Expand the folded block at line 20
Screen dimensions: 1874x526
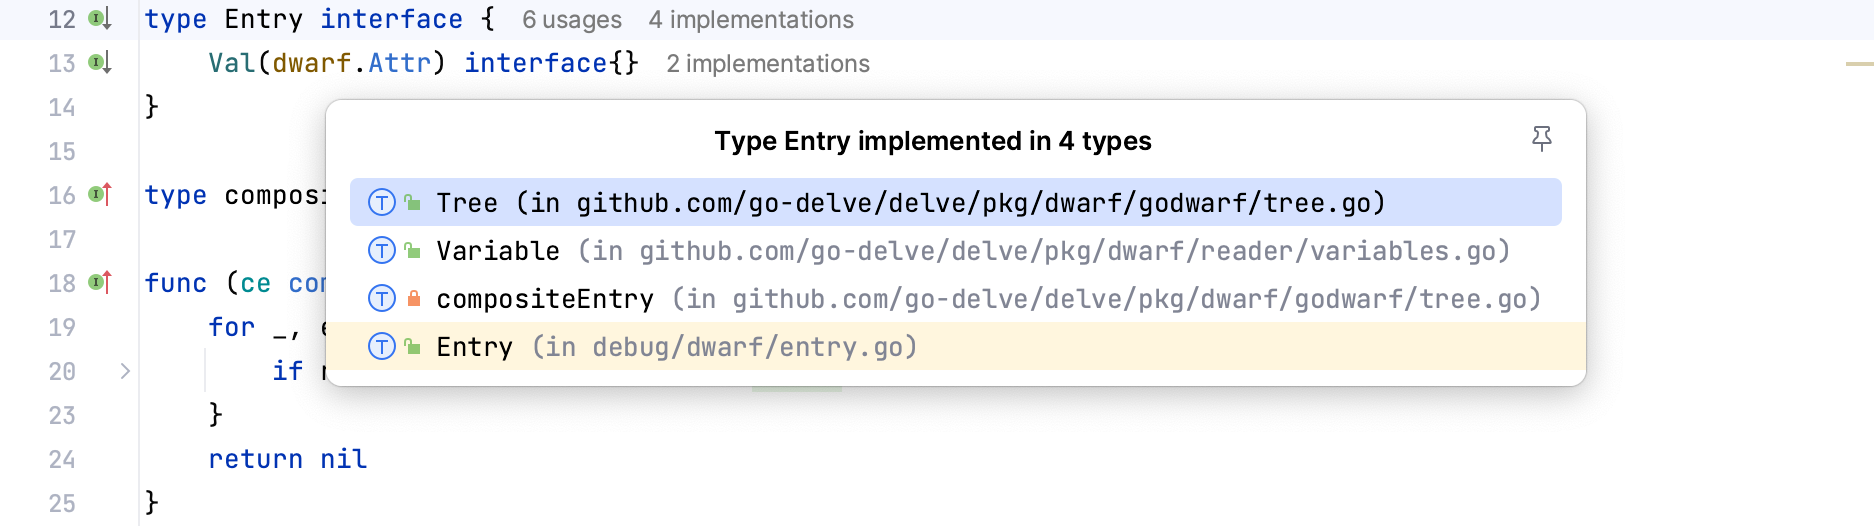point(125,371)
